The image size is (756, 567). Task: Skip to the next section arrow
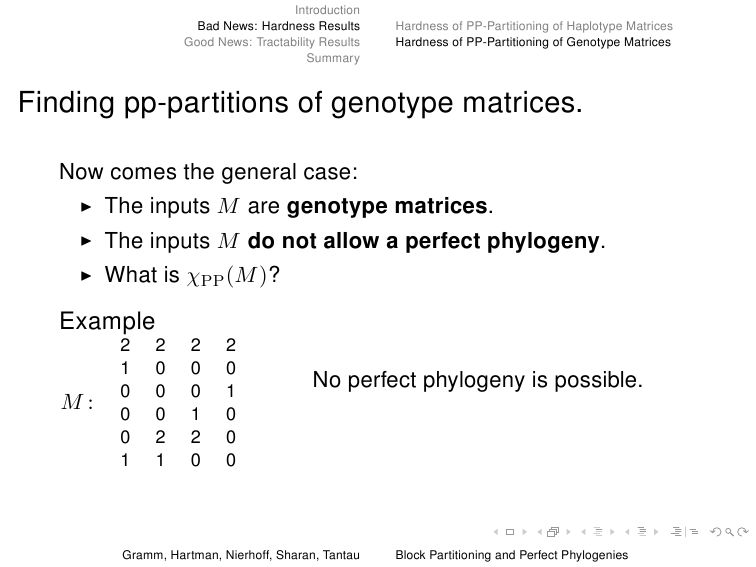656,532
